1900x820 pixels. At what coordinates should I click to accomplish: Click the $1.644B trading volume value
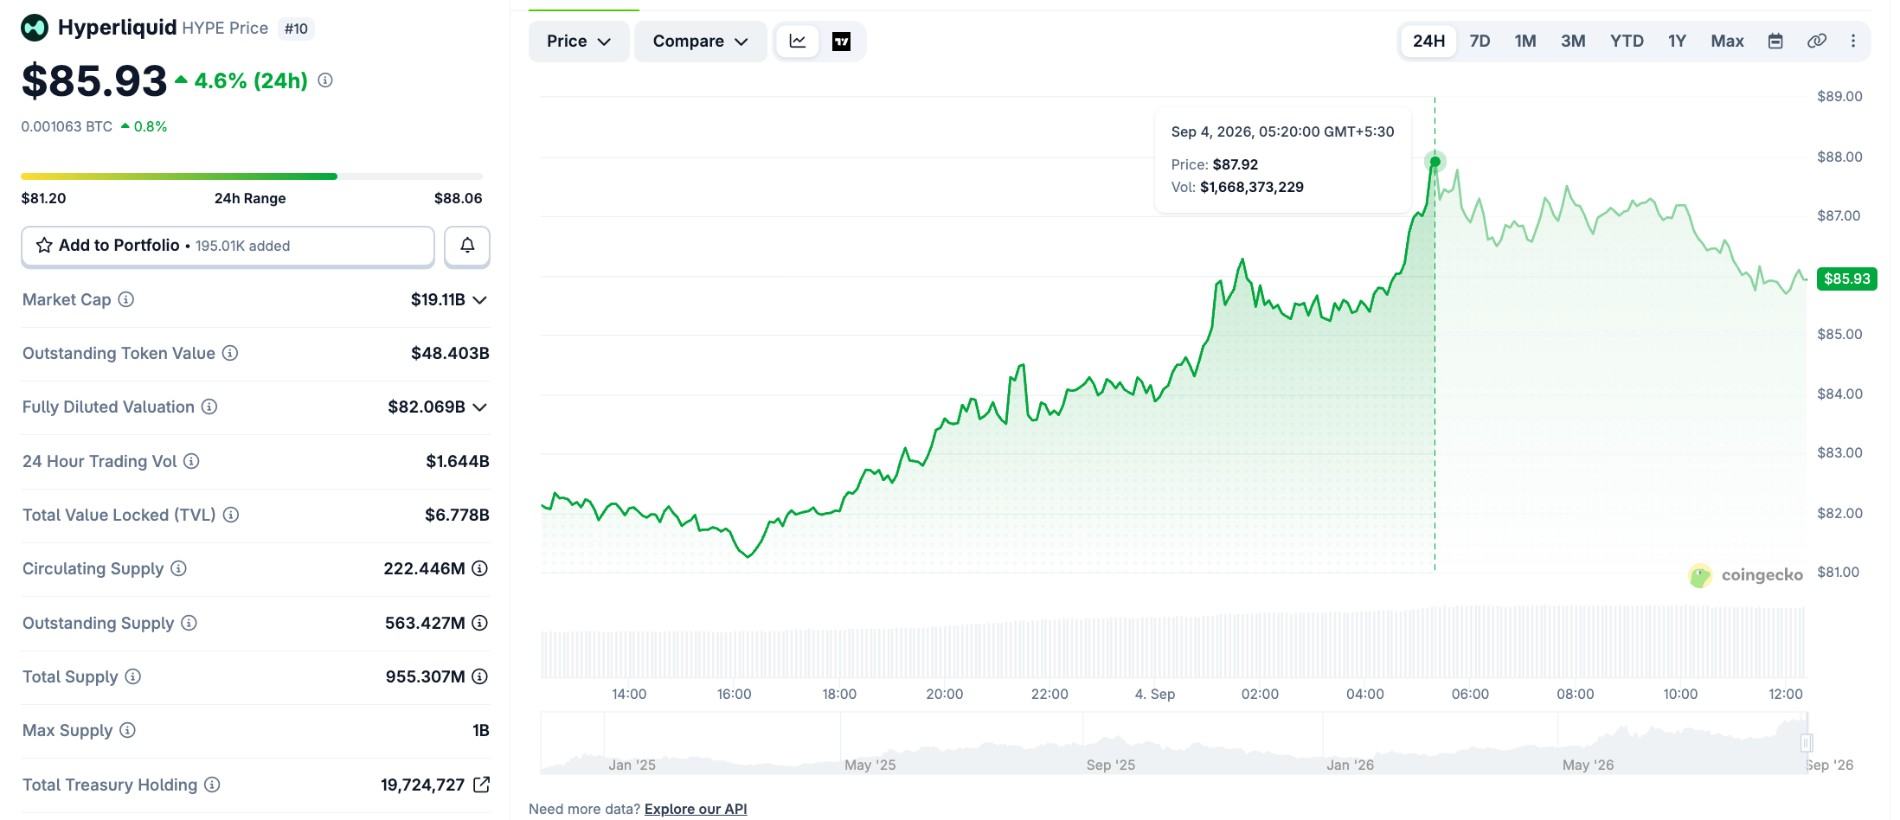pyautogui.click(x=457, y=461)
